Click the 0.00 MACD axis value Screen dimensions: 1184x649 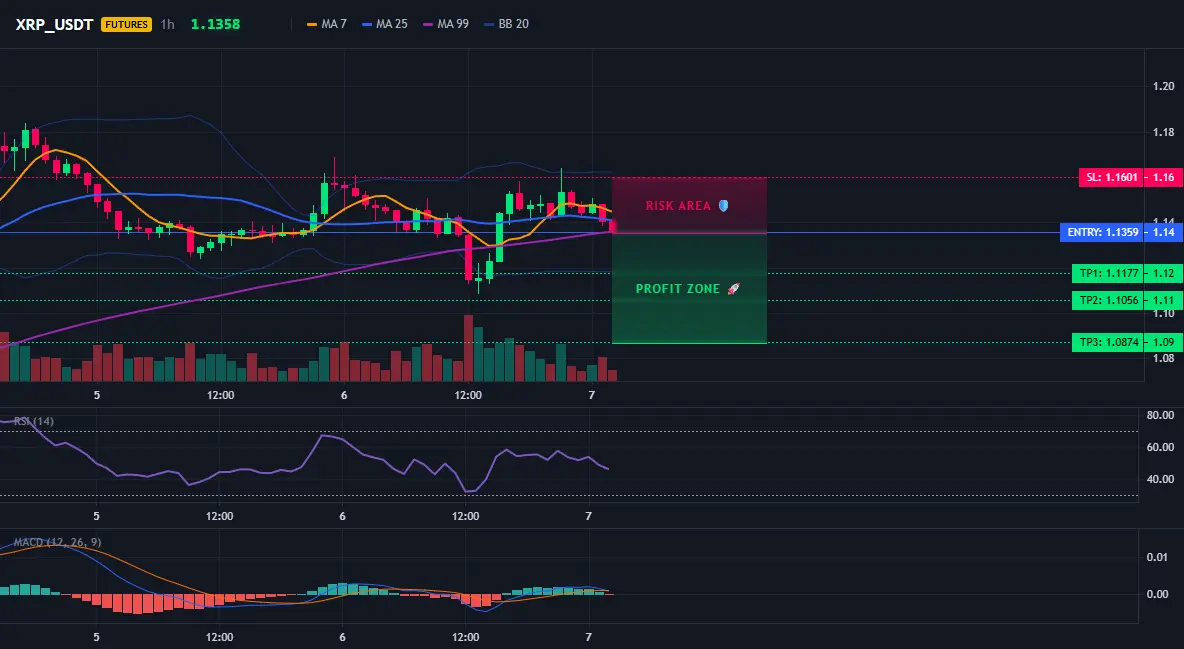coord(1158,594)
